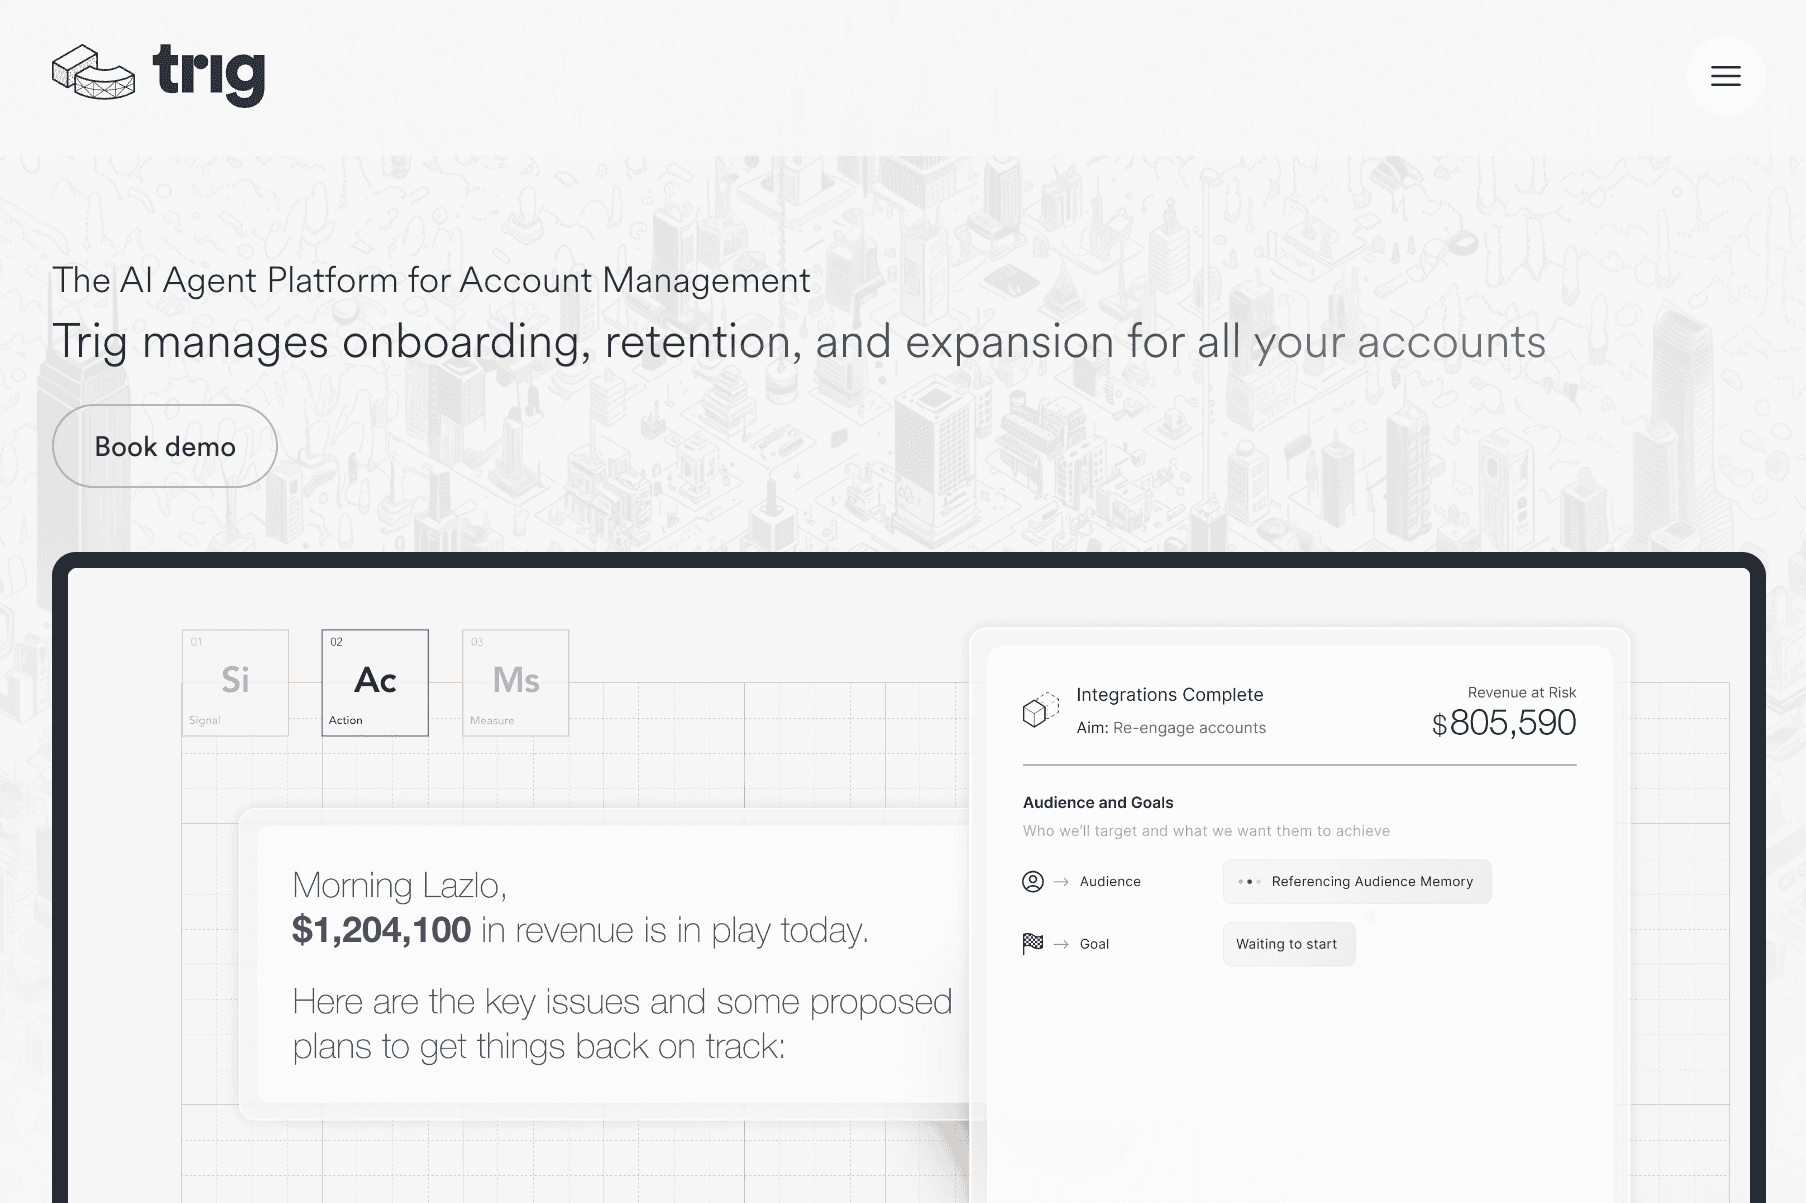
Task: Click the Waiting to start status pill
Action: [x=1288, y=943]
